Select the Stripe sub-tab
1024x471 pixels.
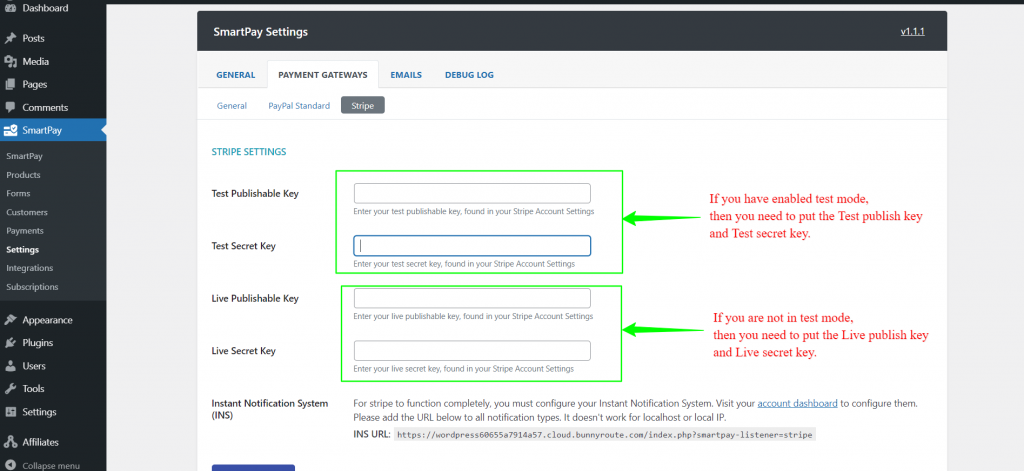tap(362, 105)
